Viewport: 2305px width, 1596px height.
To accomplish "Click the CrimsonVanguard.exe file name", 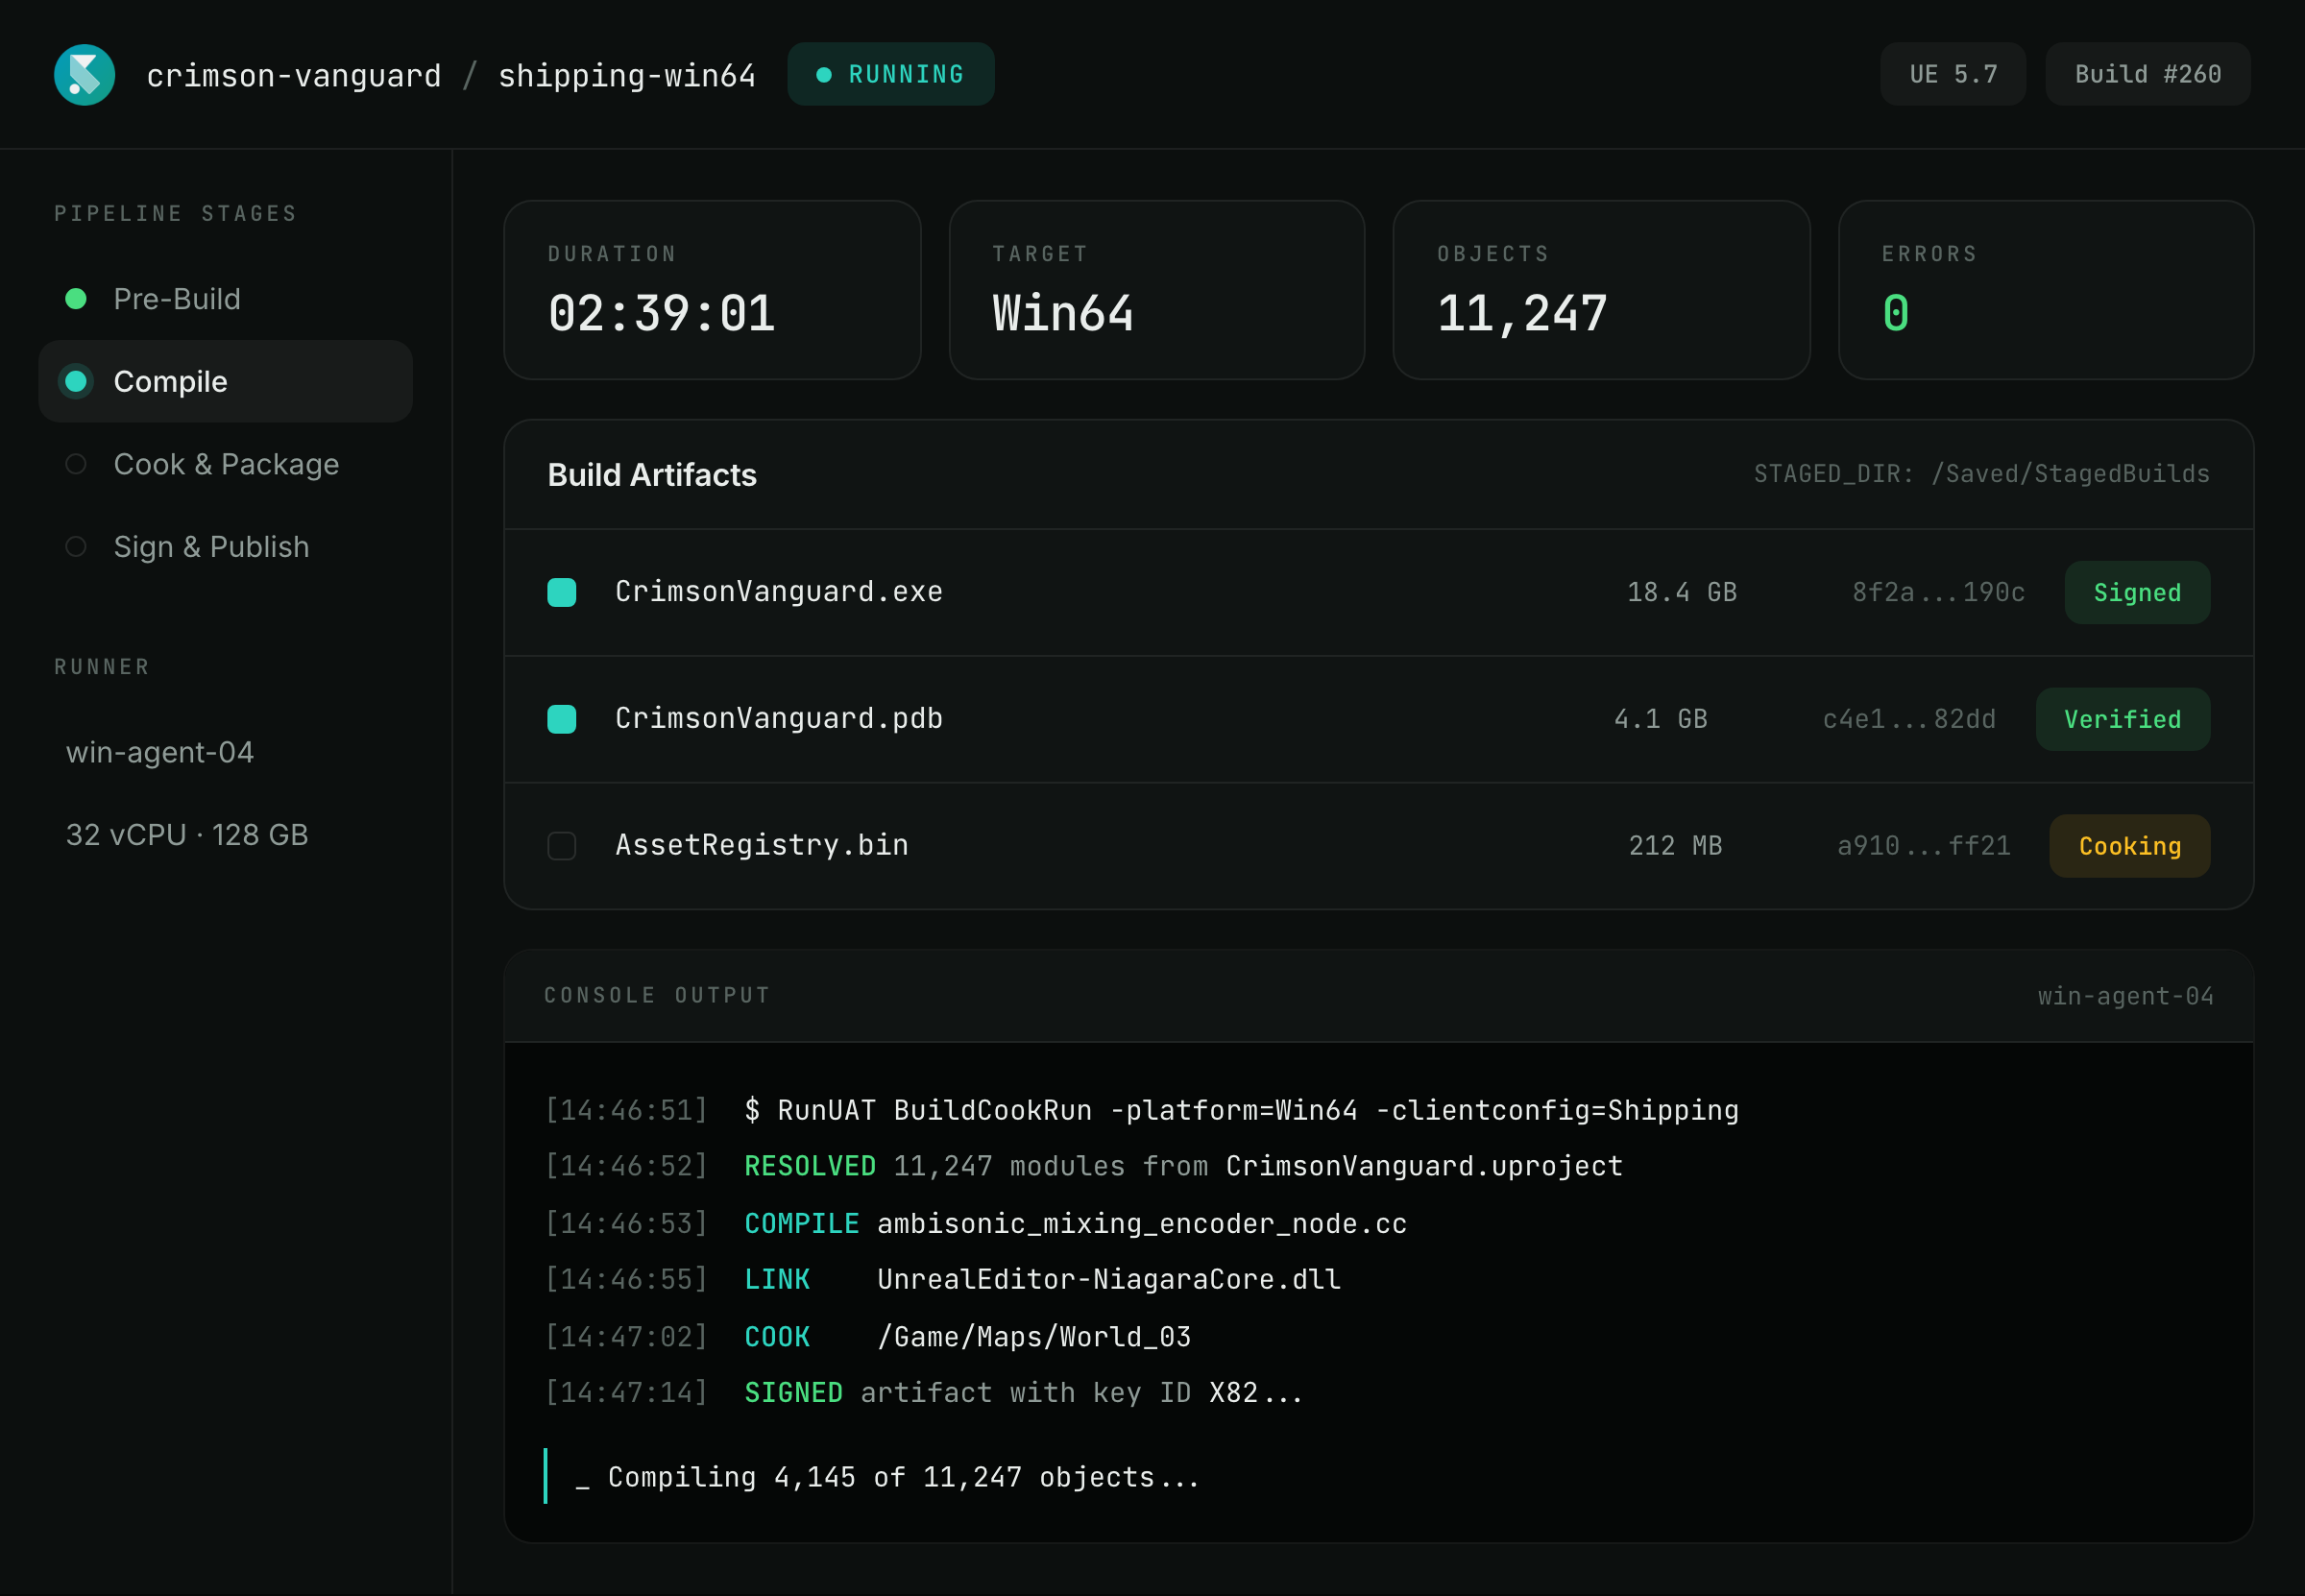I will [779, 592].
